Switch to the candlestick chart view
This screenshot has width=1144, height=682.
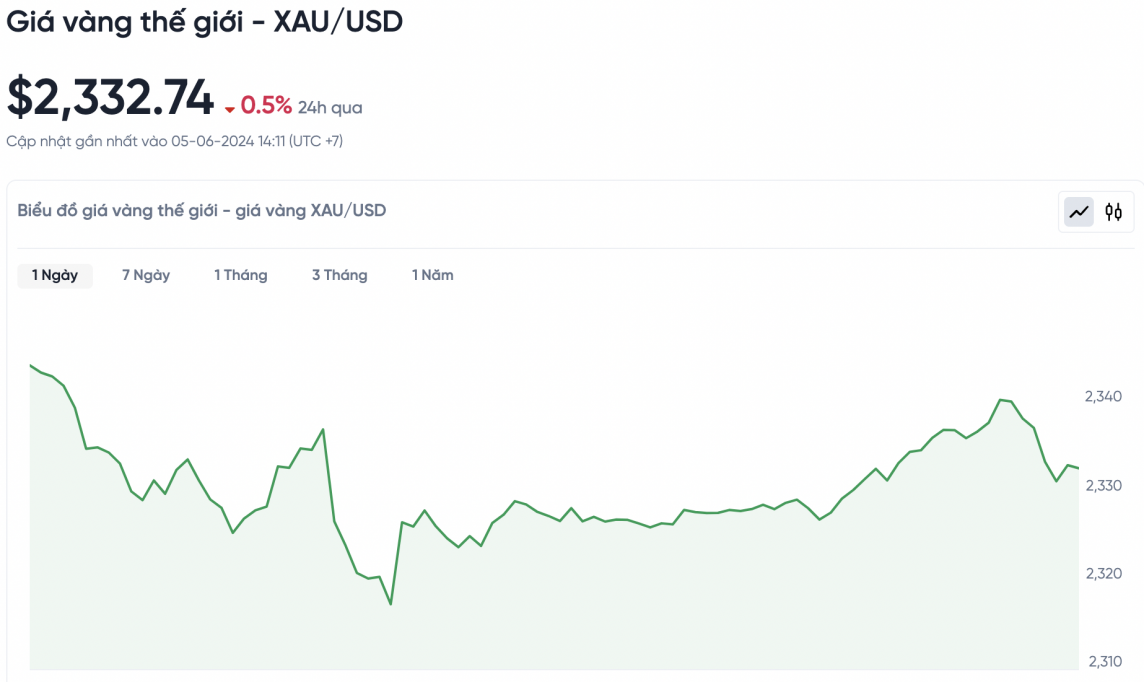[x=1113, y=212]
